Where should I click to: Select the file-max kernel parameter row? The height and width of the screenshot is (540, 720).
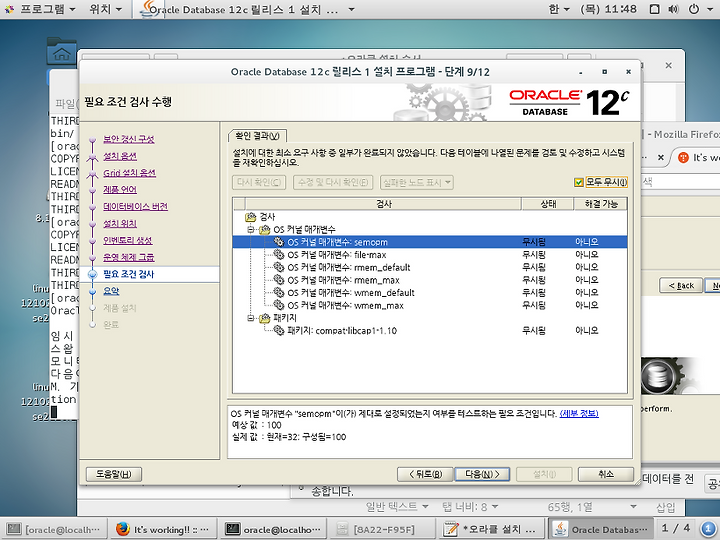(x=429, y=254)
